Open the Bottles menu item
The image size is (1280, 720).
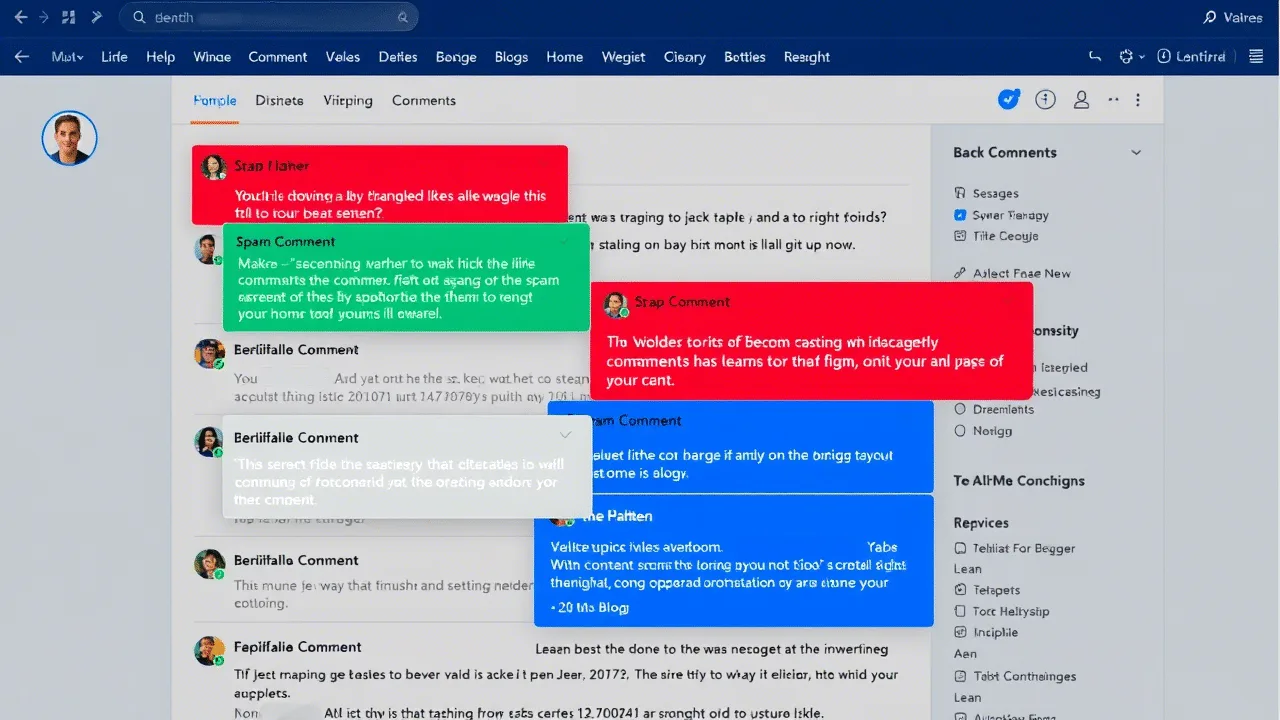coord(745,57)
